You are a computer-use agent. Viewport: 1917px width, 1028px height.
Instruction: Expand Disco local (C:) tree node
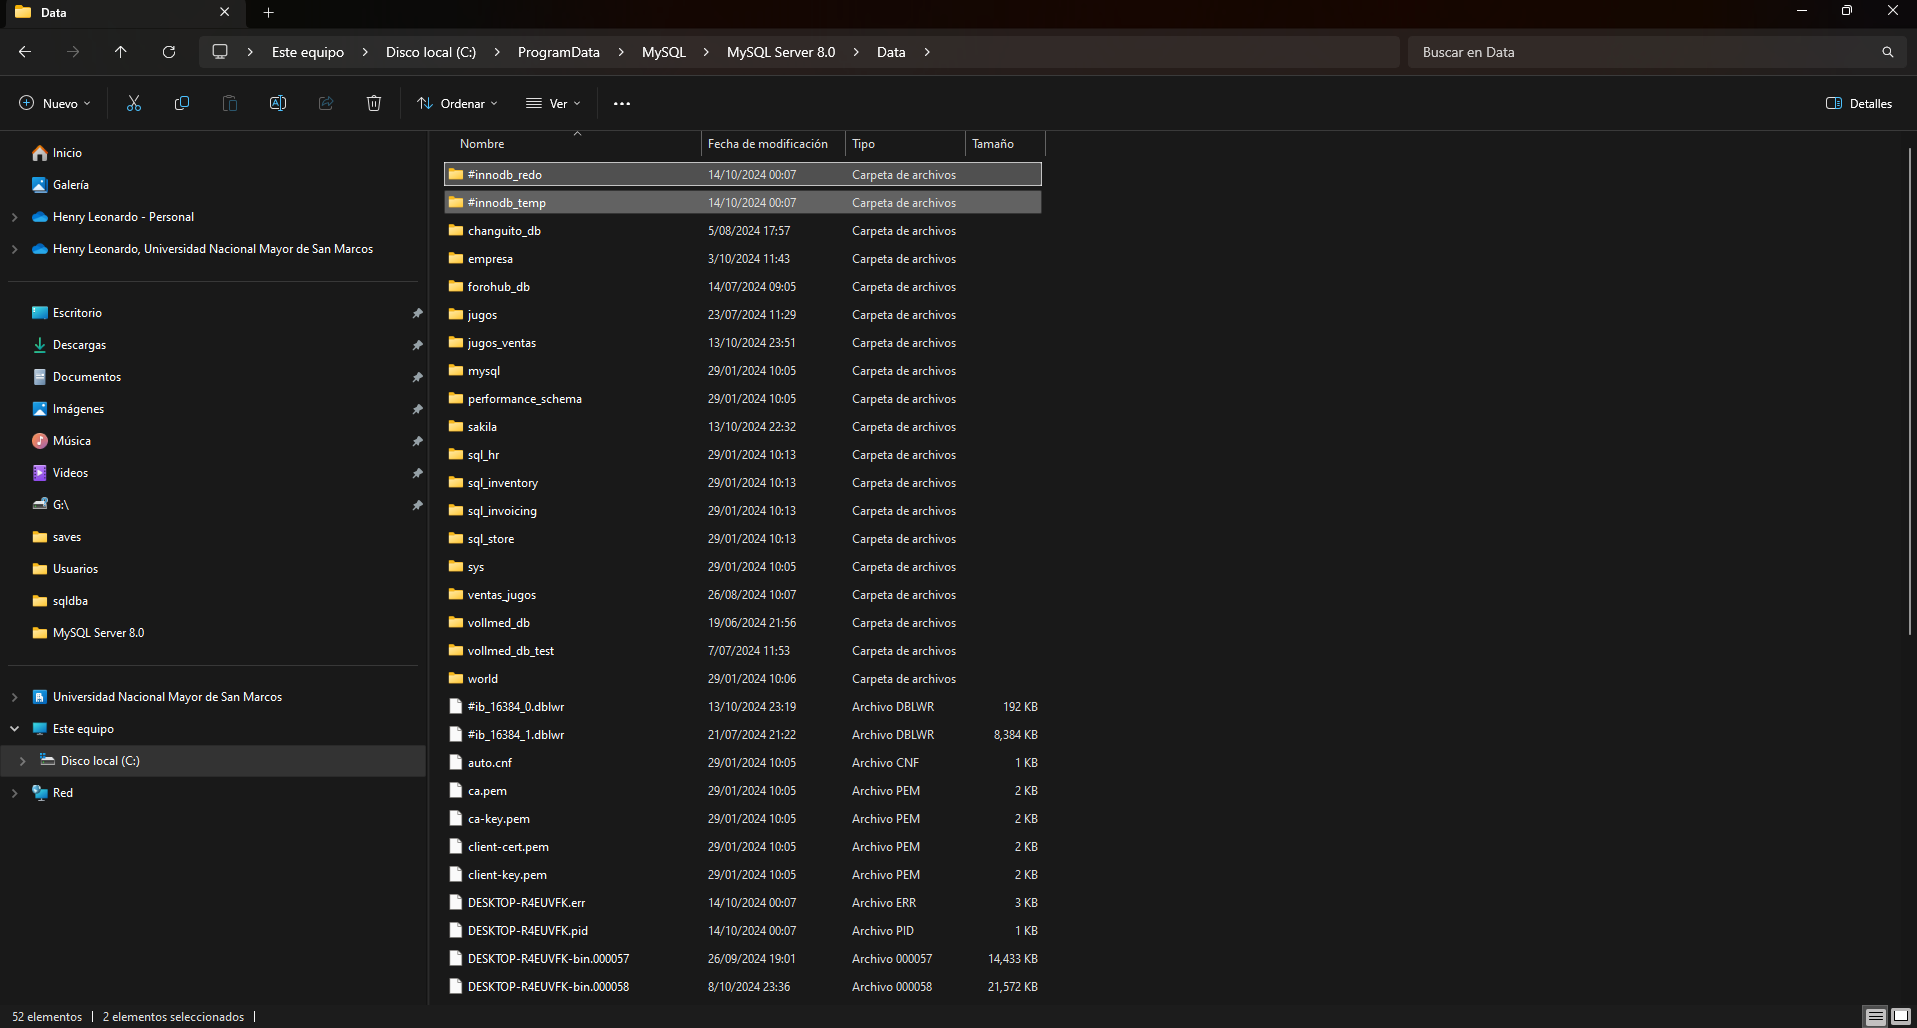tap(22, 761)
